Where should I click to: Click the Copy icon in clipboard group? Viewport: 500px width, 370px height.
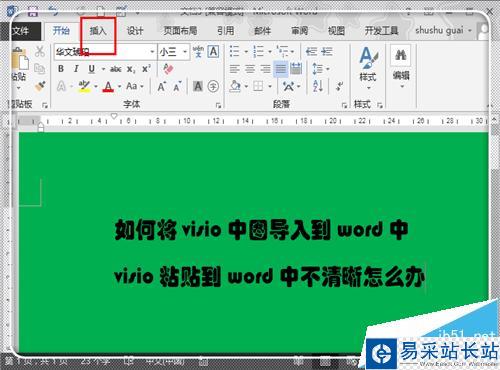click(40, 69)
